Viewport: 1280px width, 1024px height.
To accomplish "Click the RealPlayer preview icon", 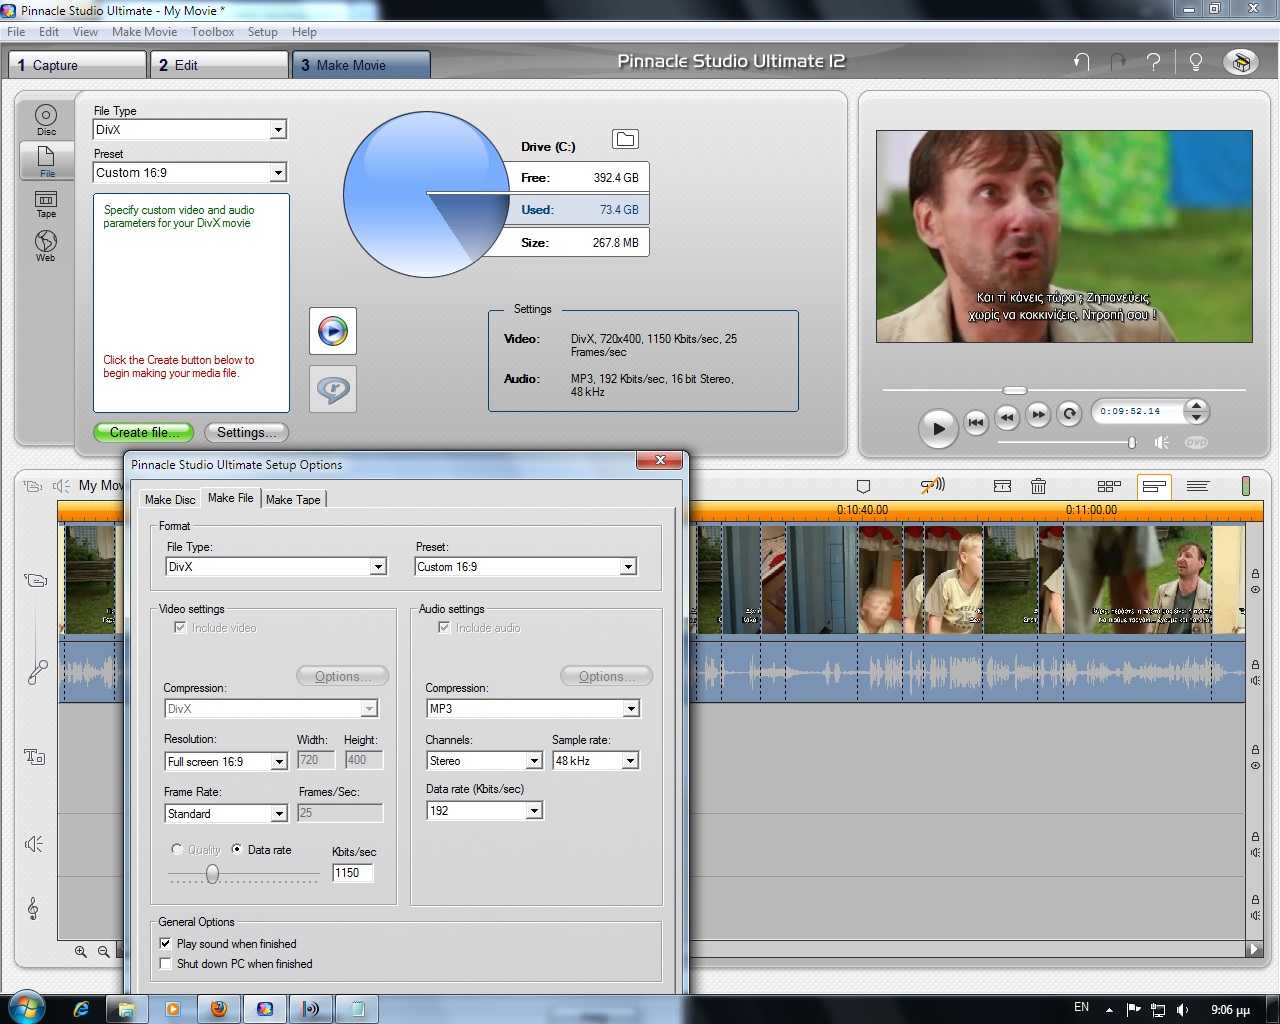I will (x=333, y=389).
